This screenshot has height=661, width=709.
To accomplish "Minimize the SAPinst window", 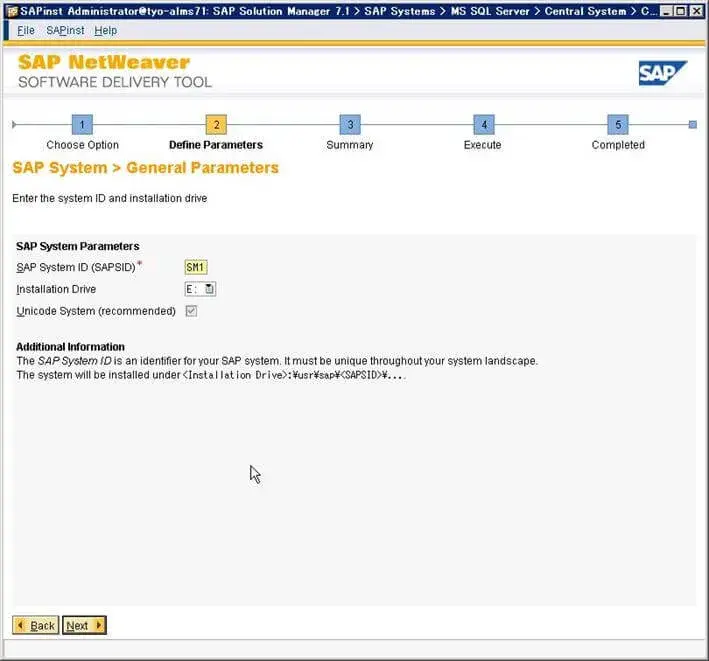I will (x=666, y=11).
